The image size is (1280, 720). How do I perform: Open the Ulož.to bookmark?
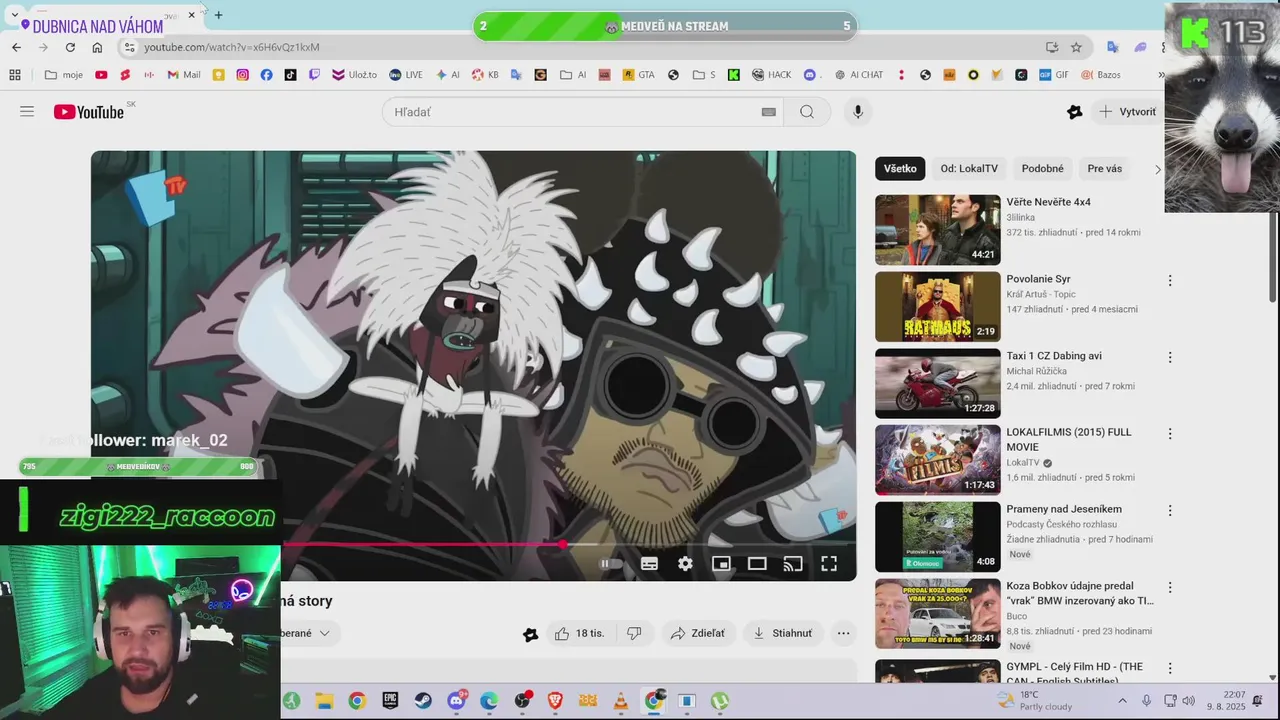[x=353, y=75]
